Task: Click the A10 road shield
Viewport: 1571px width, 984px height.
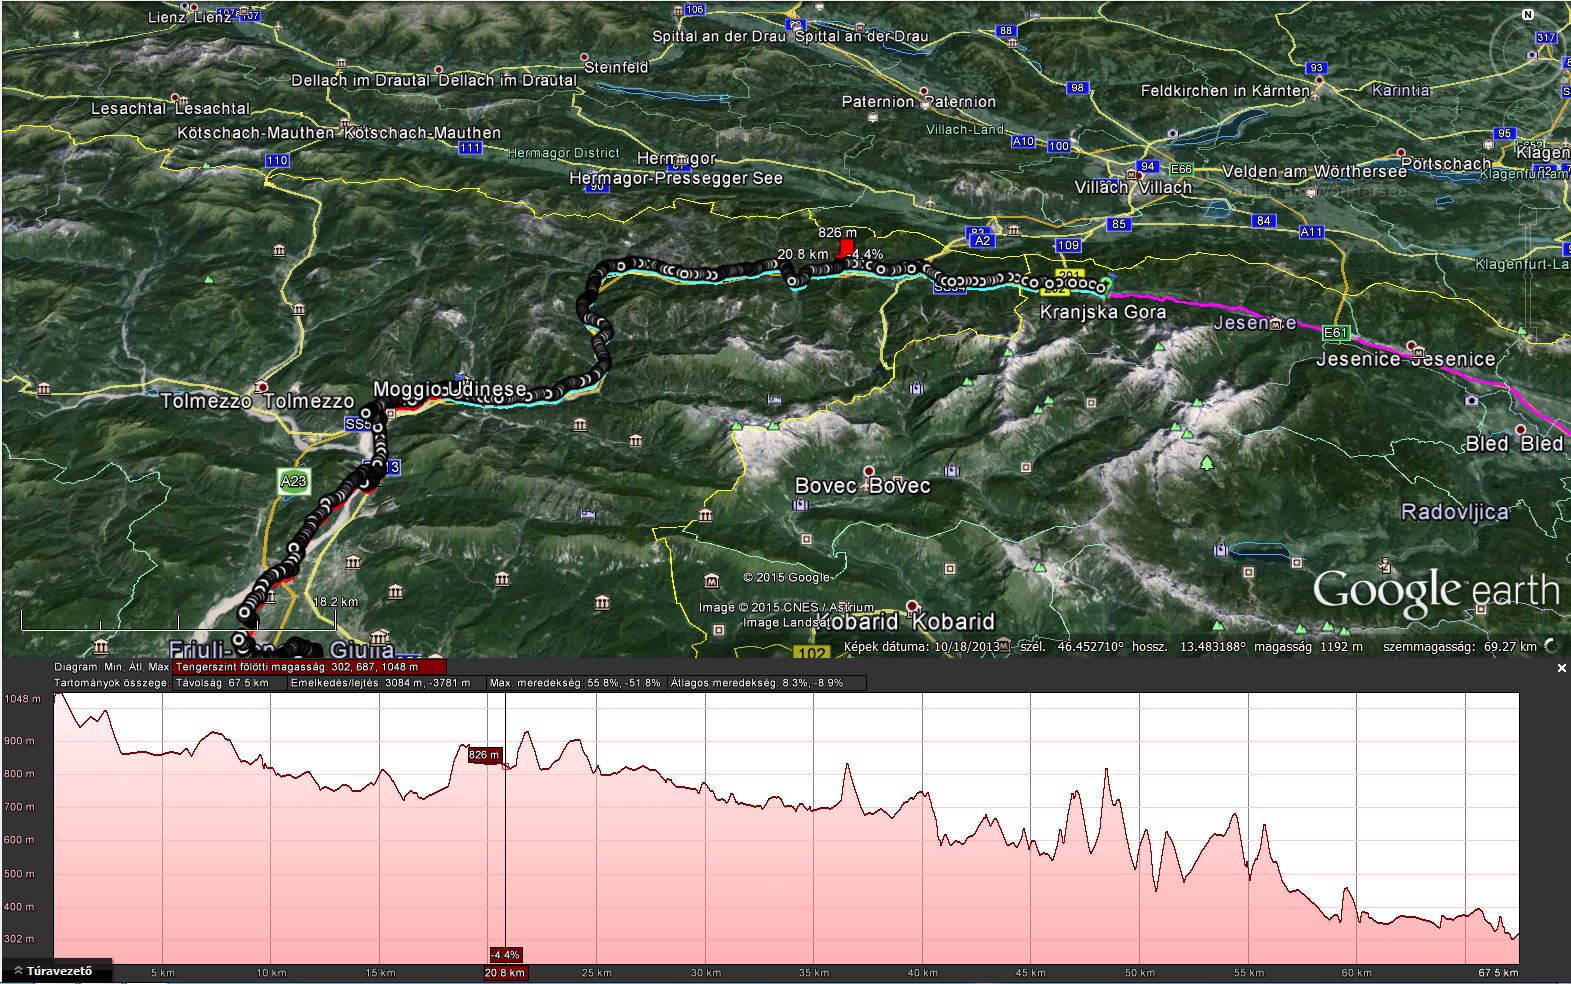Action: click(x=1023, y=142)
